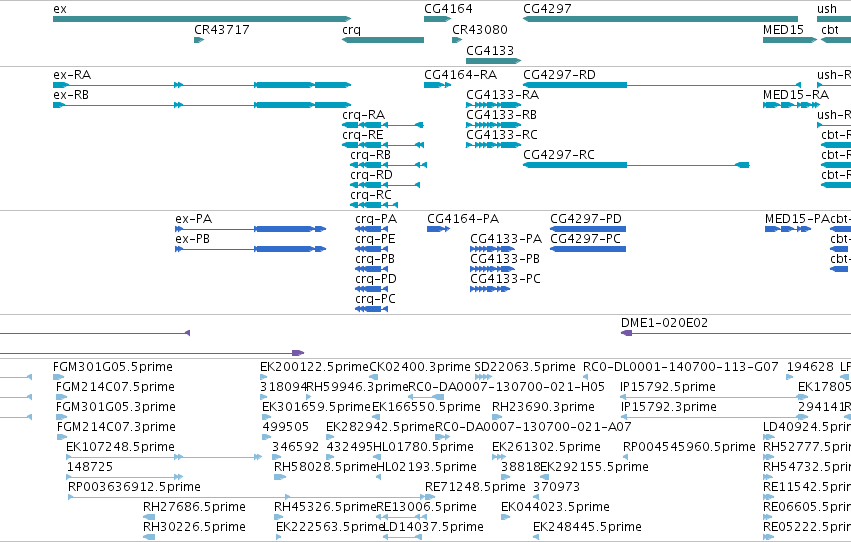Select the RH30226.5prime EST

149,537
